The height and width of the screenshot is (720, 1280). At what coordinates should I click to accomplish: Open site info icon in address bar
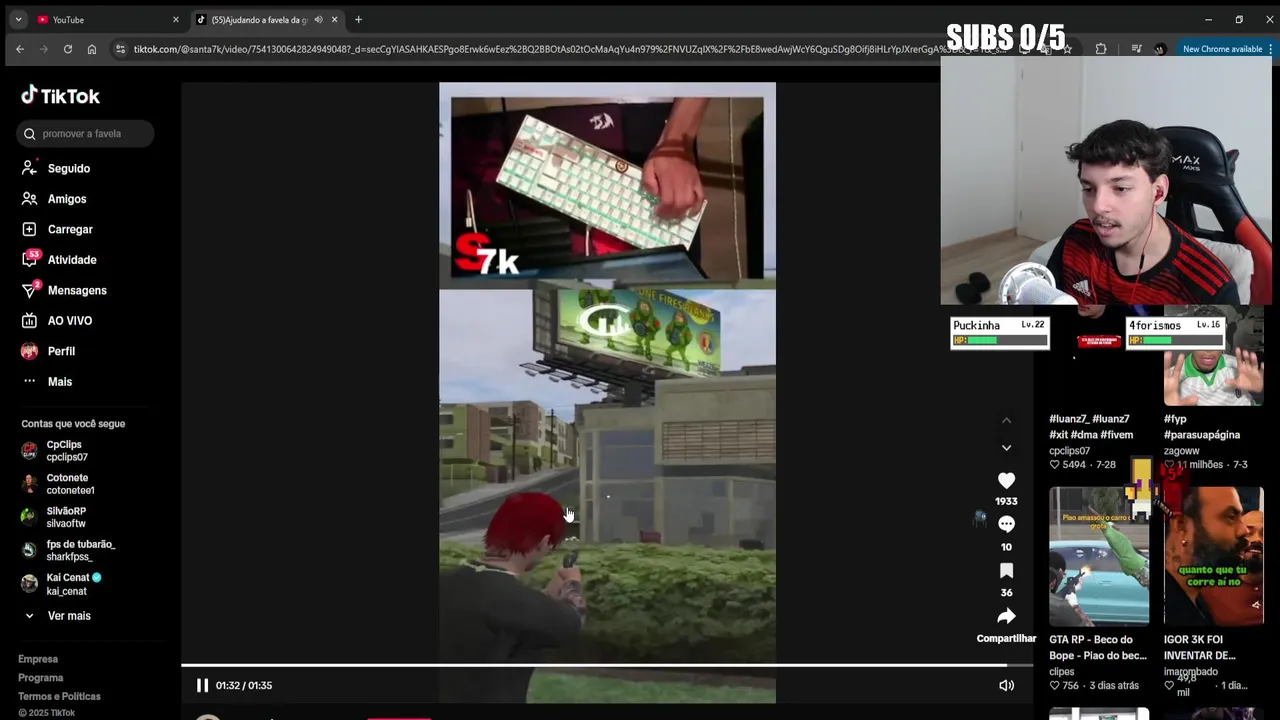click(x=121, y=49)
